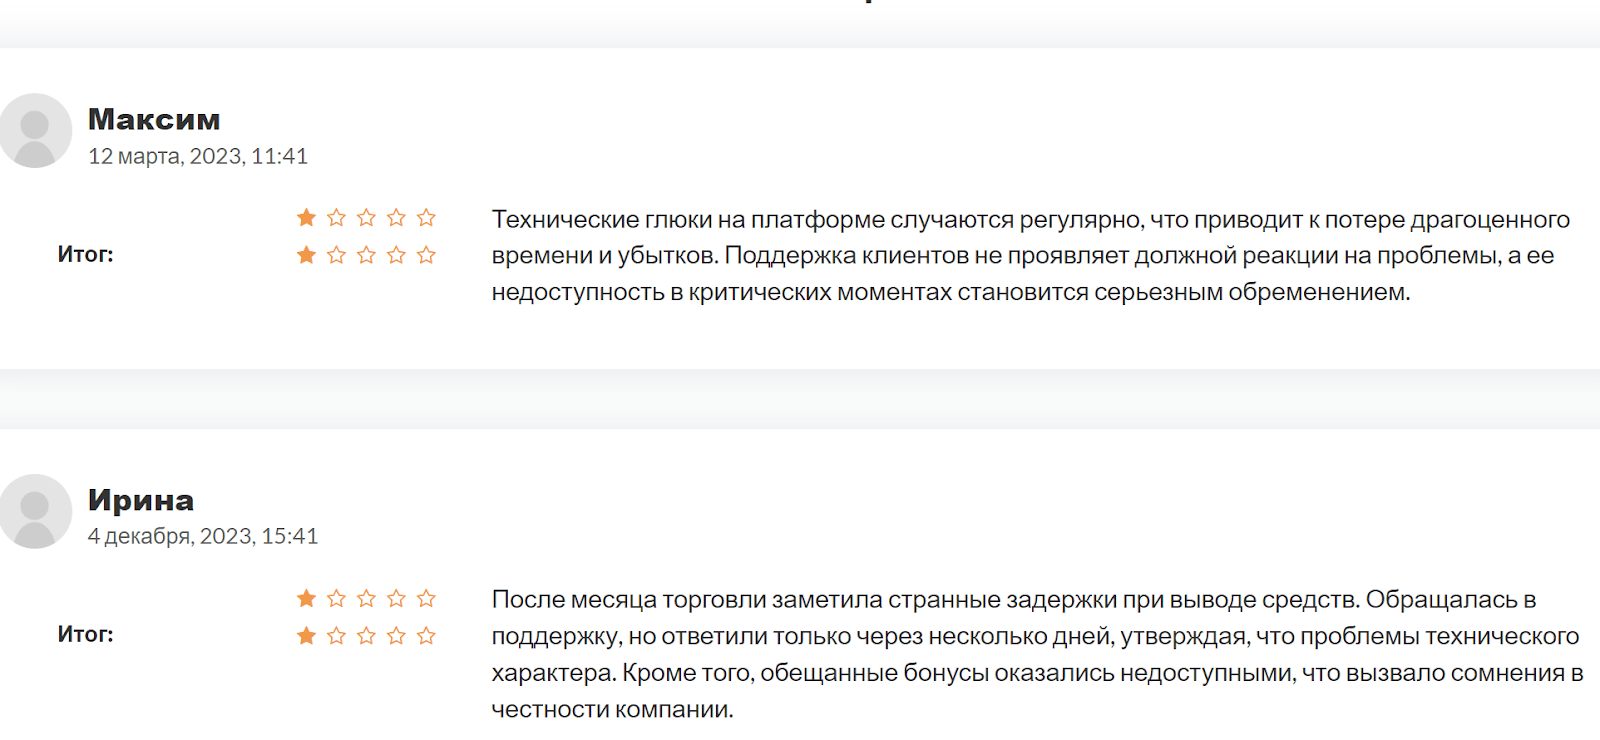The image size is (1600, 740).
Task: Click filled star in Максим's Итог rating row
Action: tap(307, 255)
